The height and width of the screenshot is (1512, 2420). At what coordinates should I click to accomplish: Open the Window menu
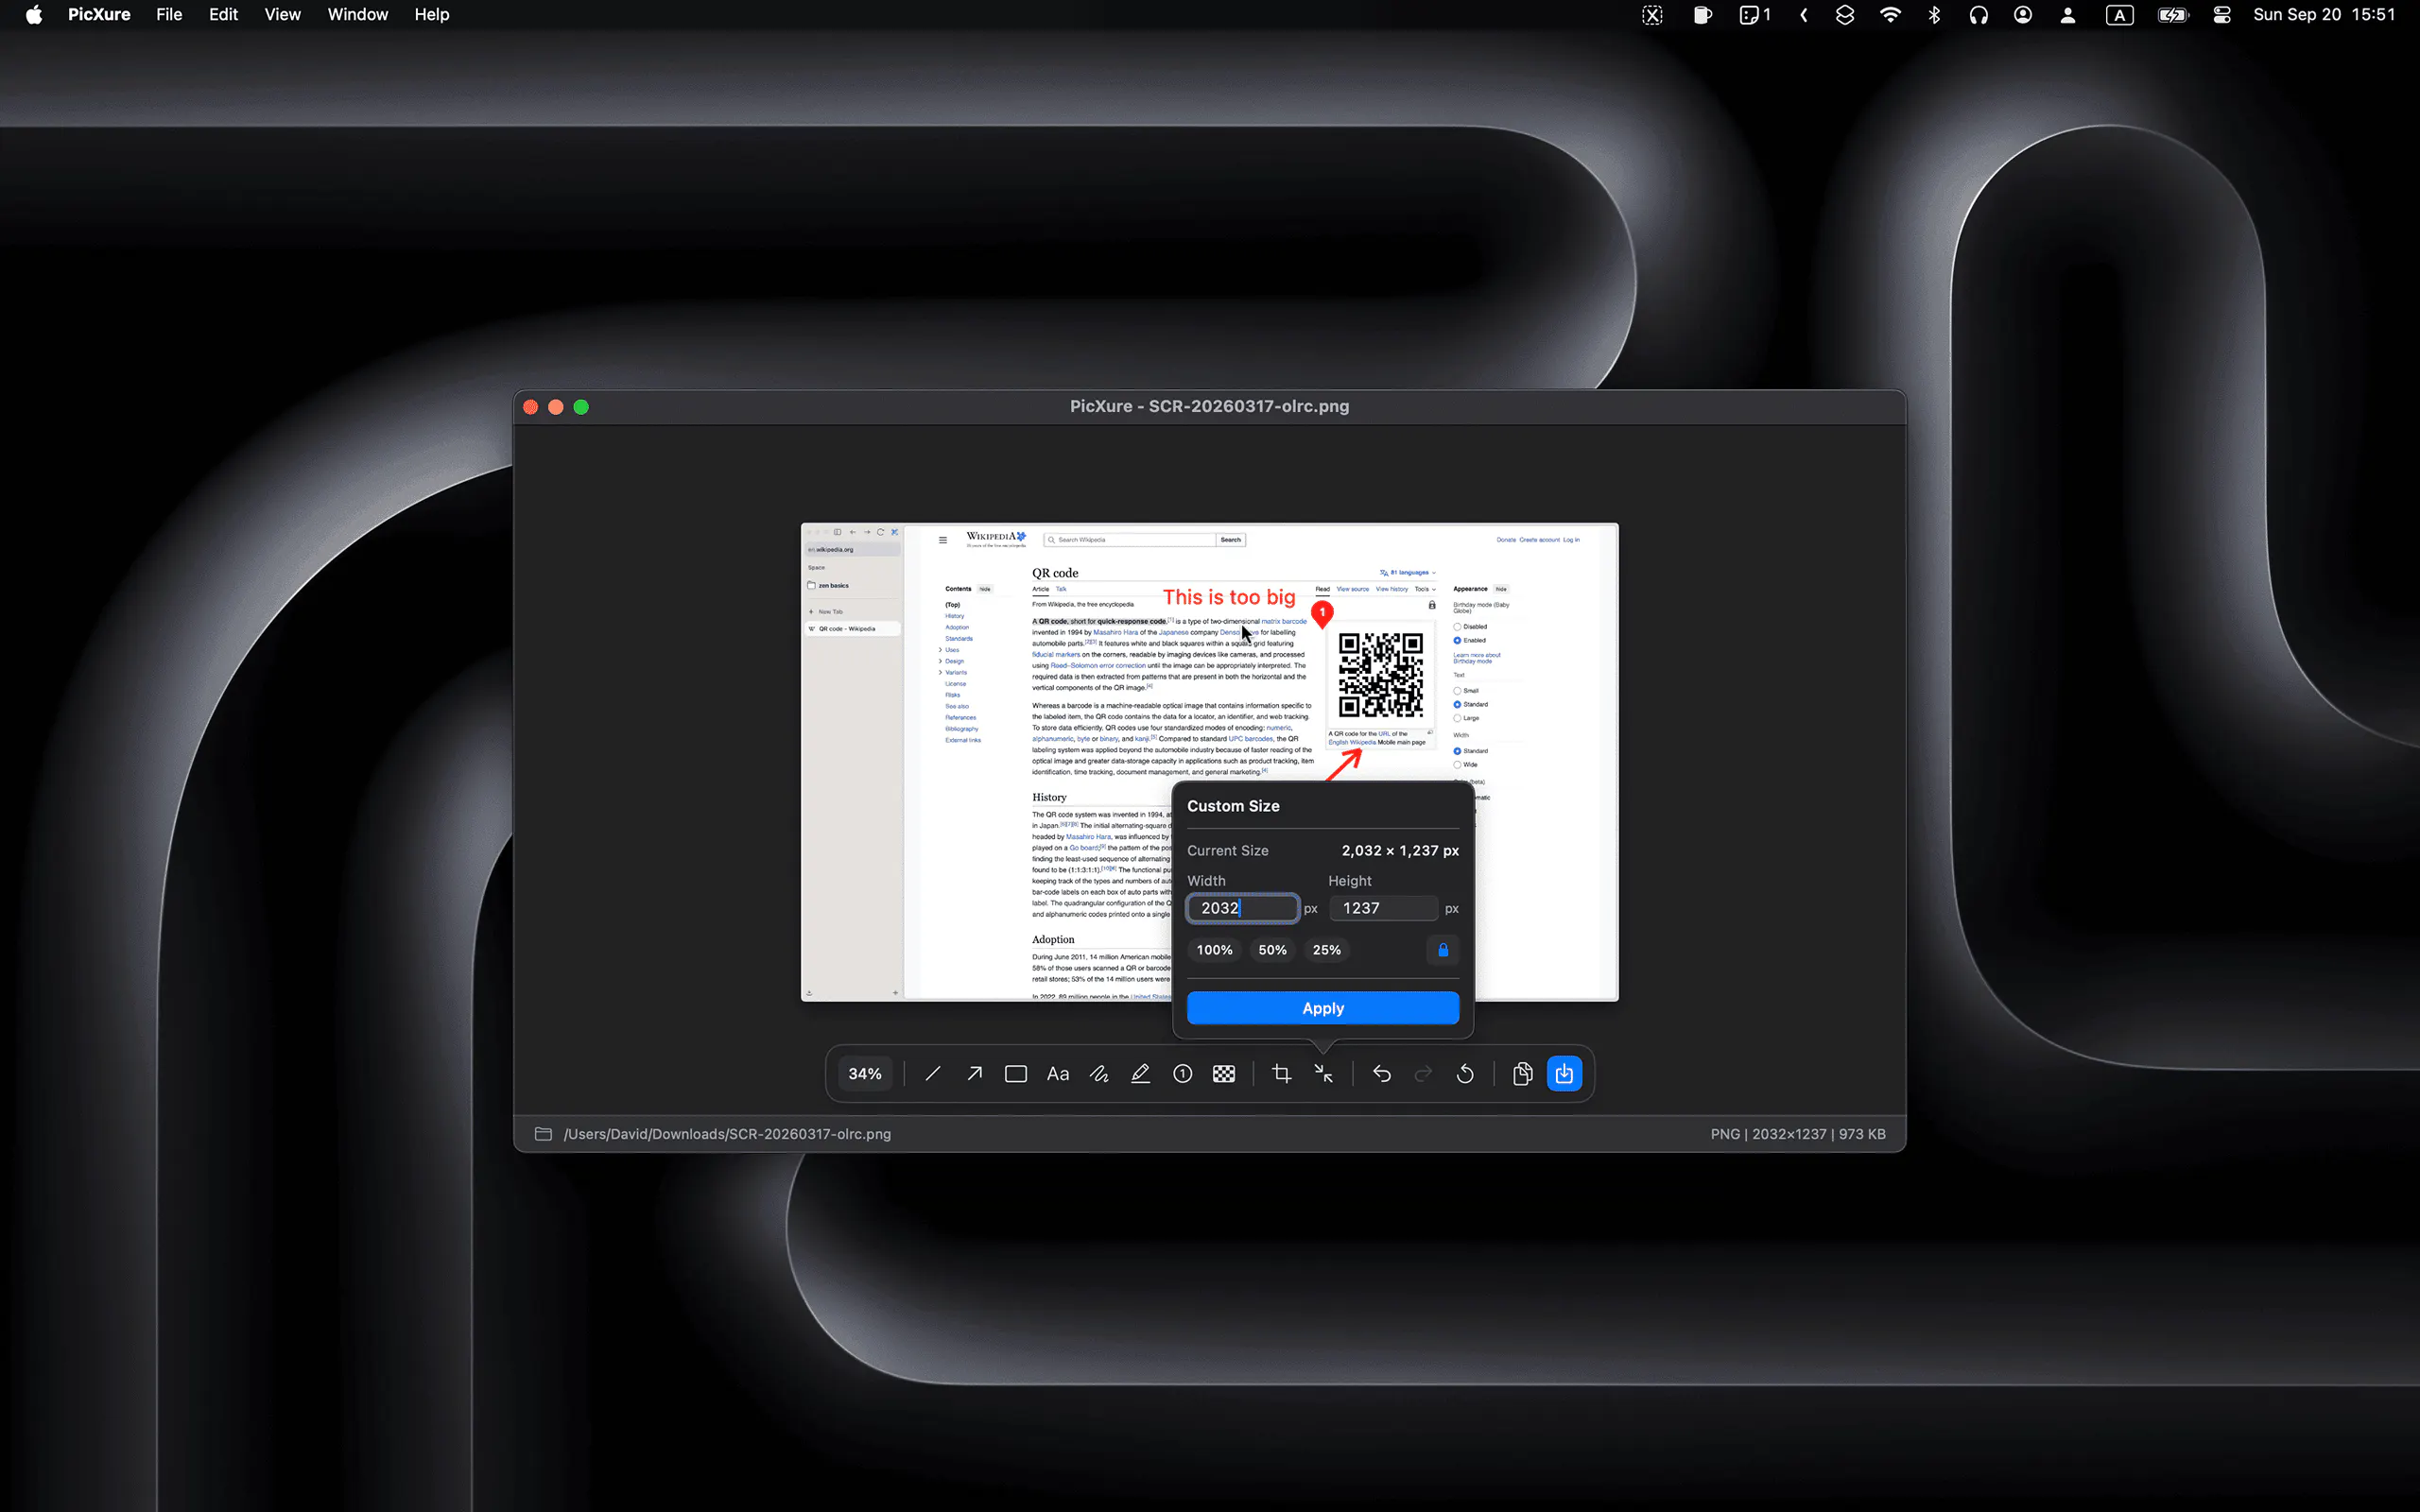[x=358, y=14]
